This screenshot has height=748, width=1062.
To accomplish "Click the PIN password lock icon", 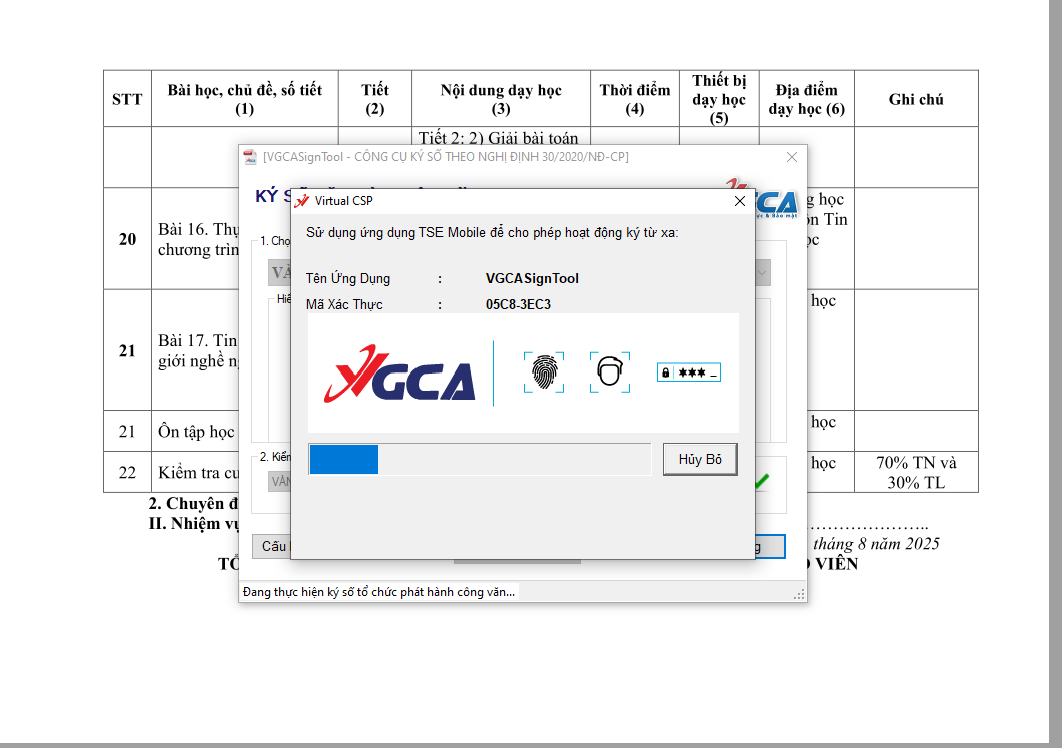I will click(x=689, y=373).
